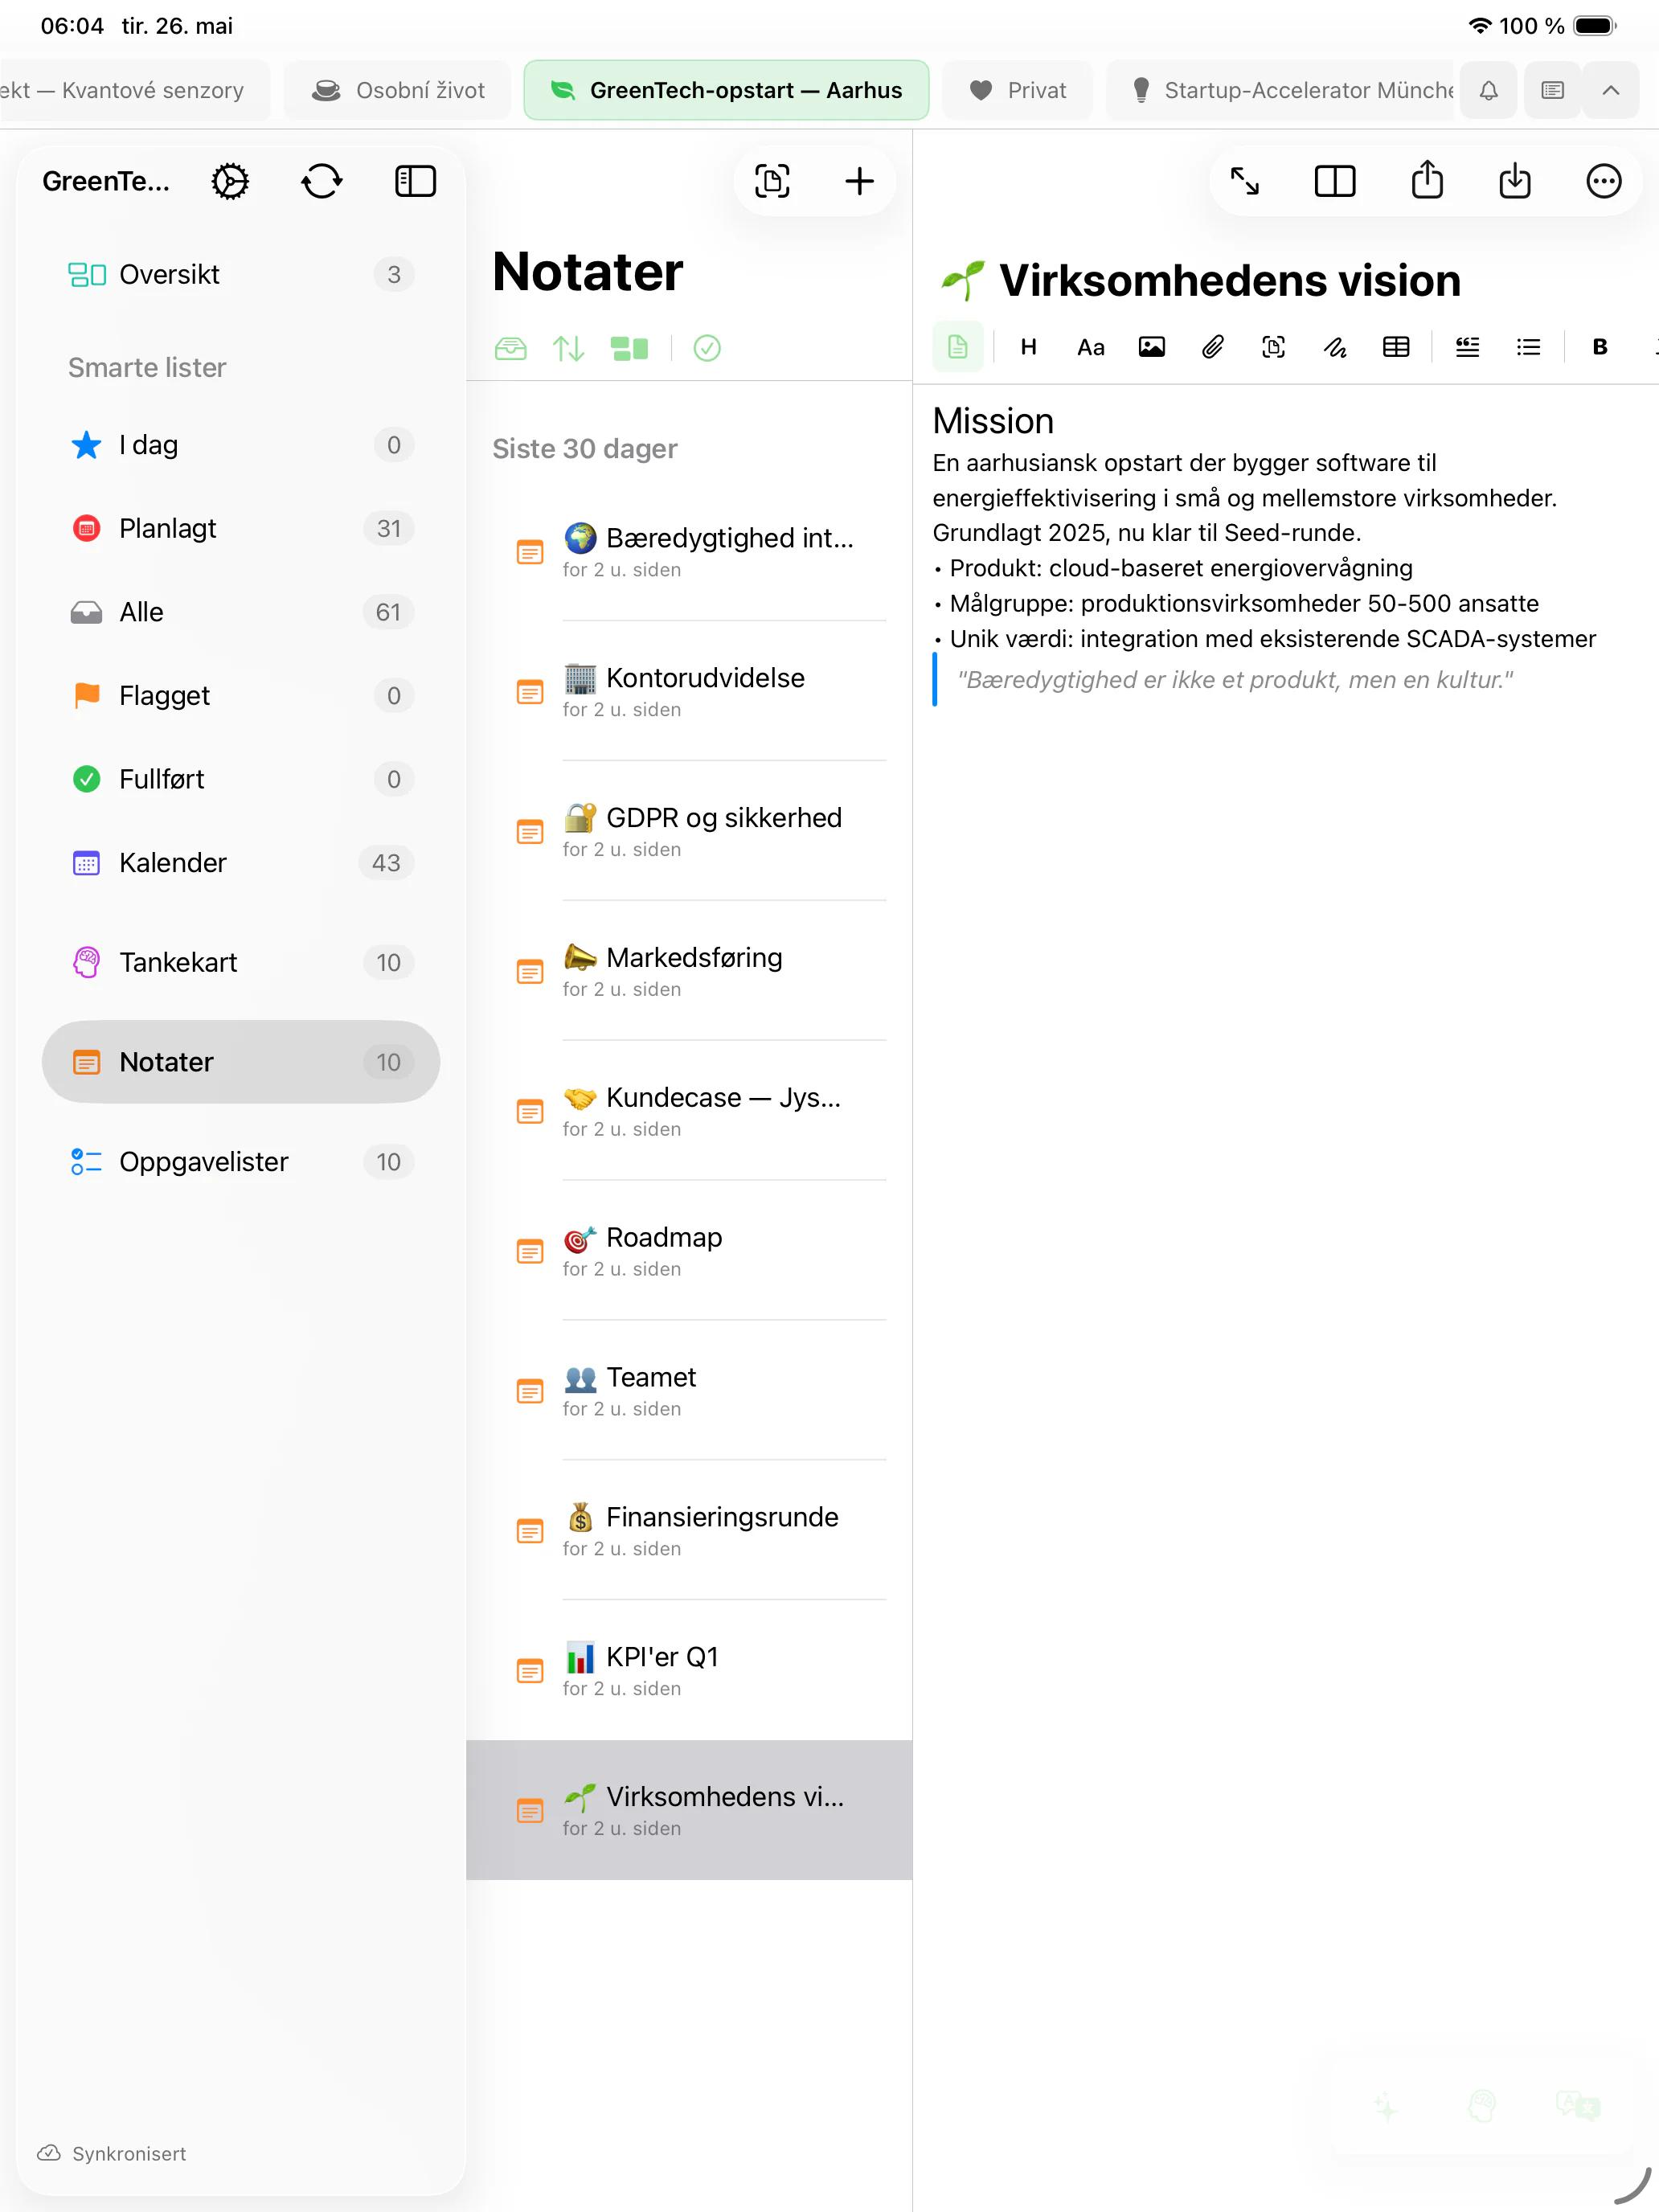The image size is (1659, 2212).
Task: Tap the sync arrows icon
Action: pos(322,181)
